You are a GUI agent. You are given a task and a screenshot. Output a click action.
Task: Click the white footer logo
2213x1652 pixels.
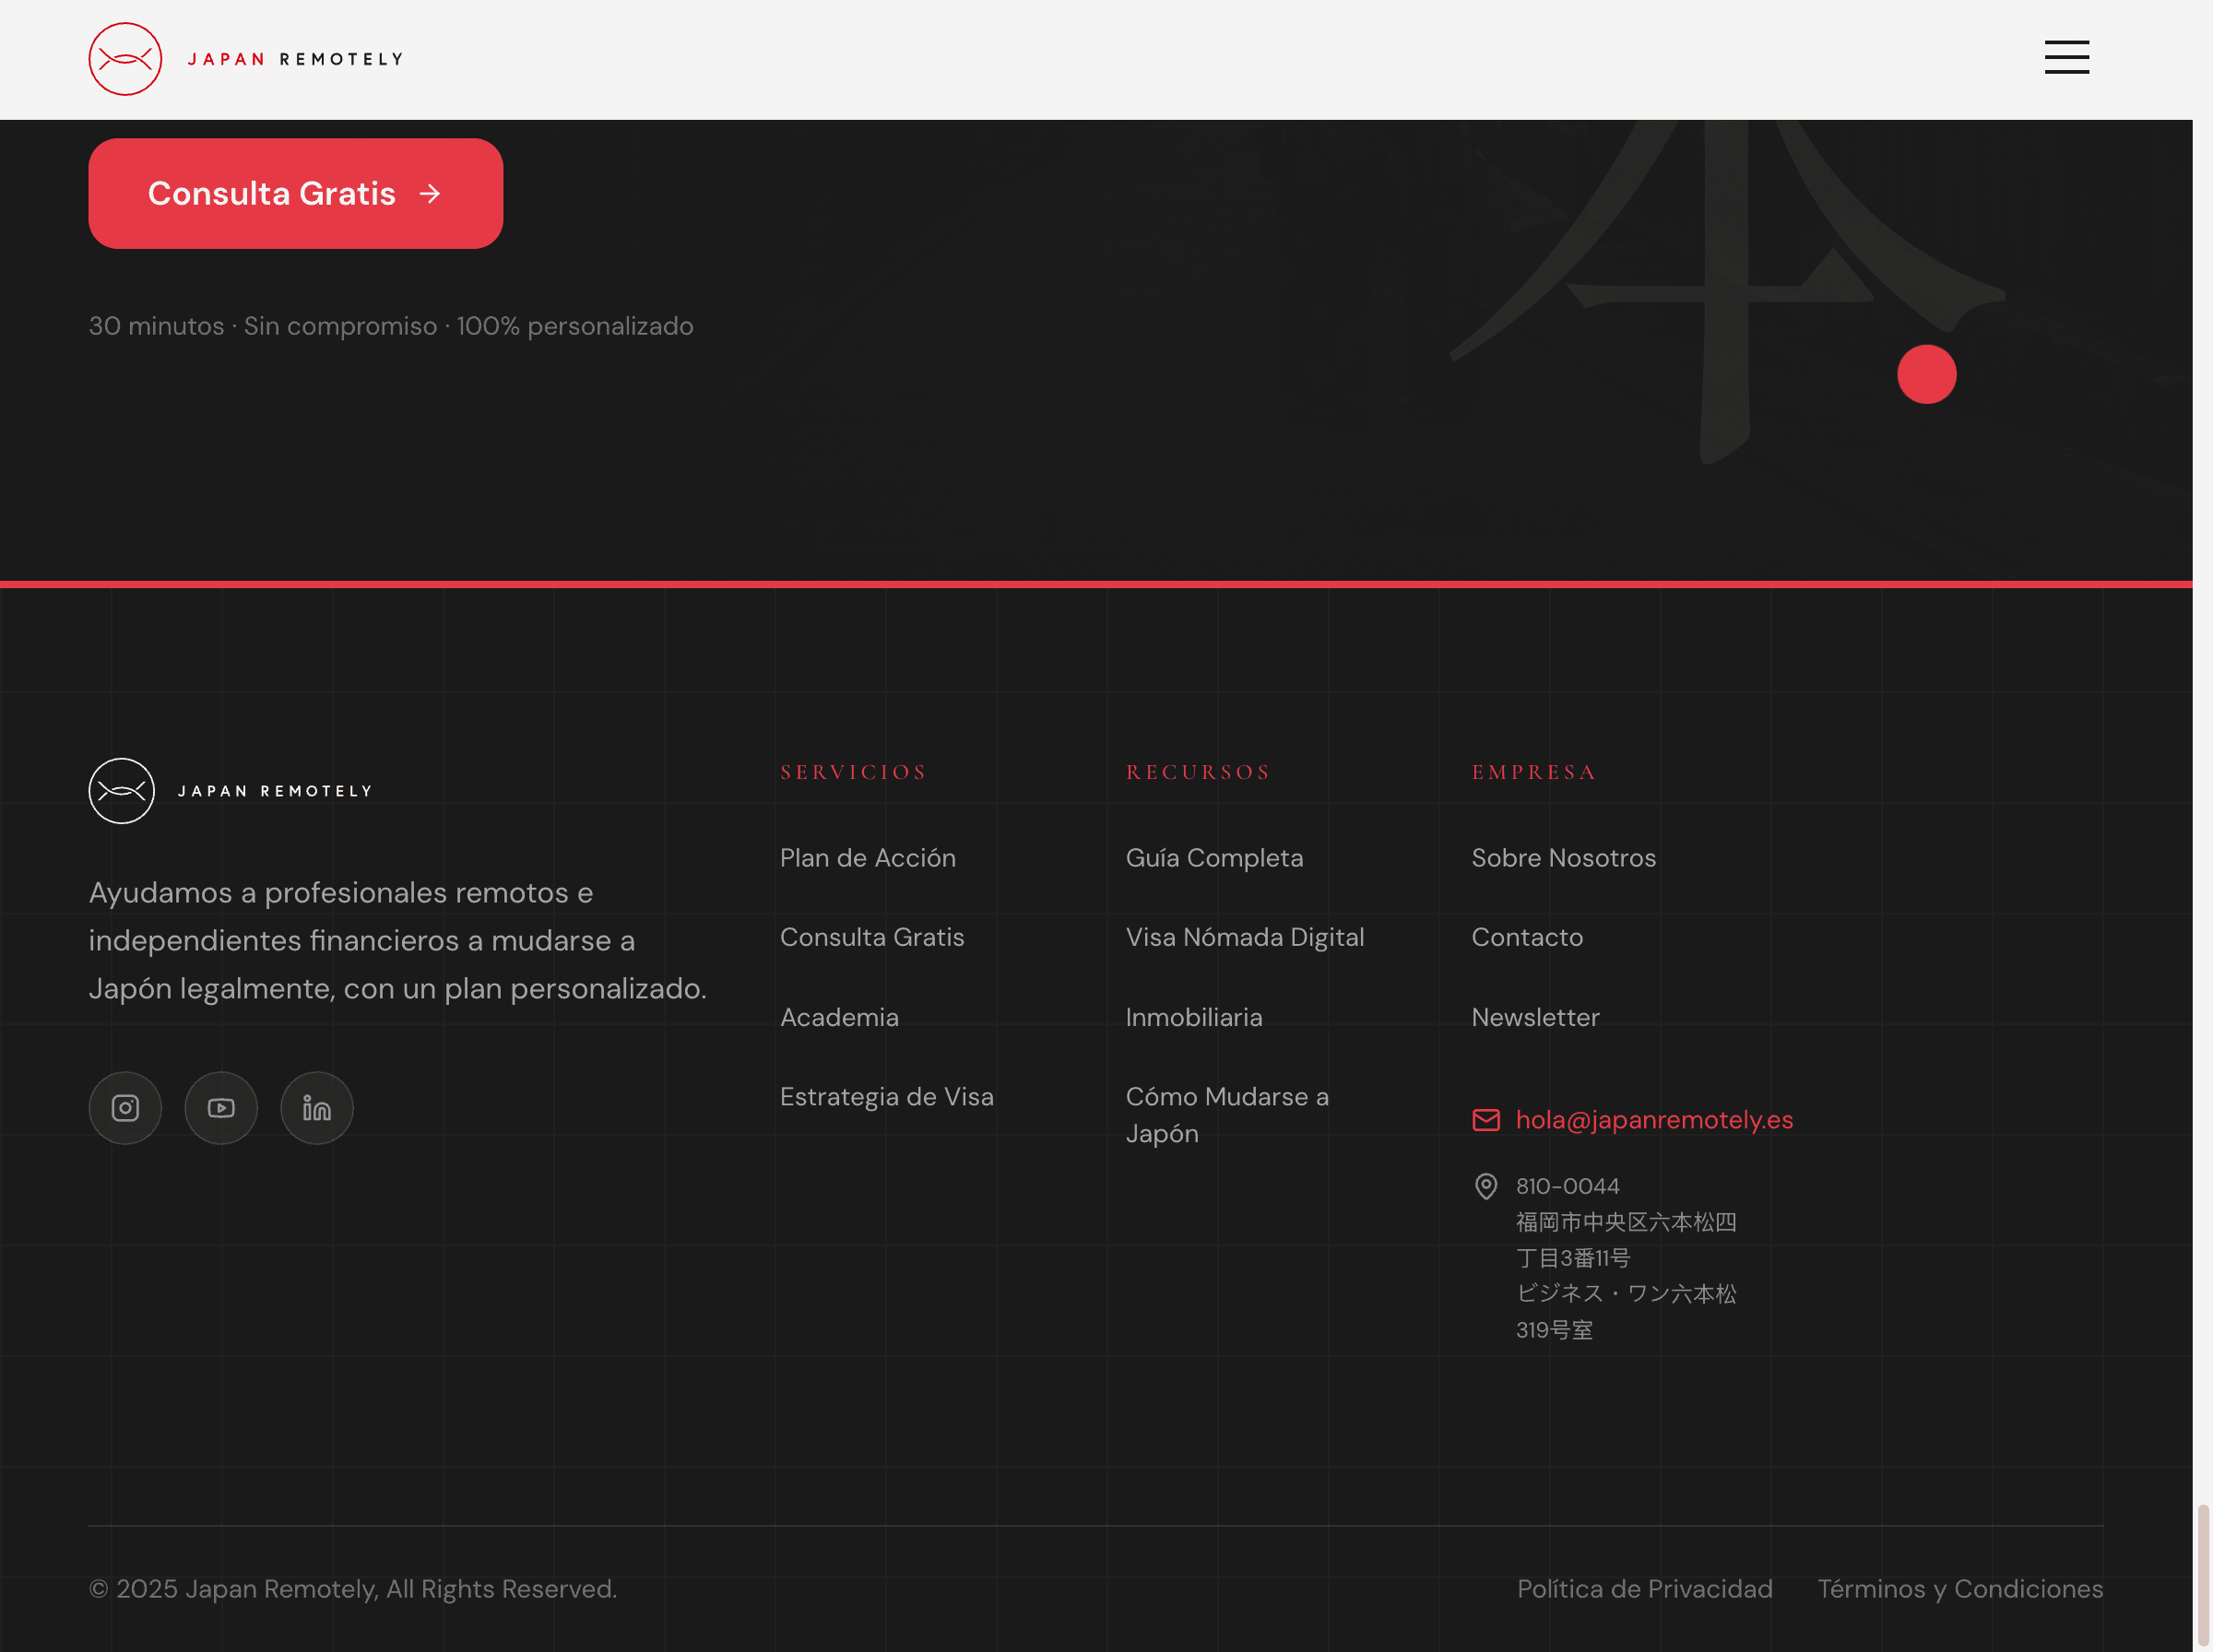(231, 791)
